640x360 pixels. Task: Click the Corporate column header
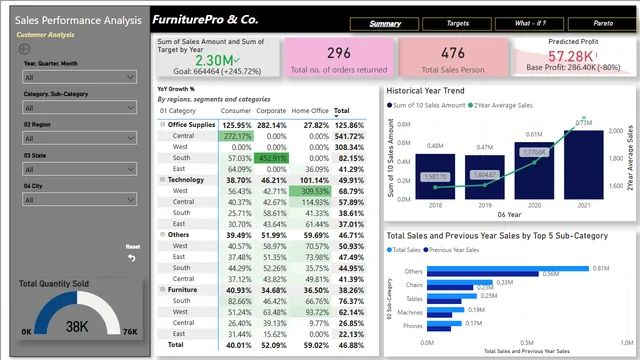click(271, 111)
